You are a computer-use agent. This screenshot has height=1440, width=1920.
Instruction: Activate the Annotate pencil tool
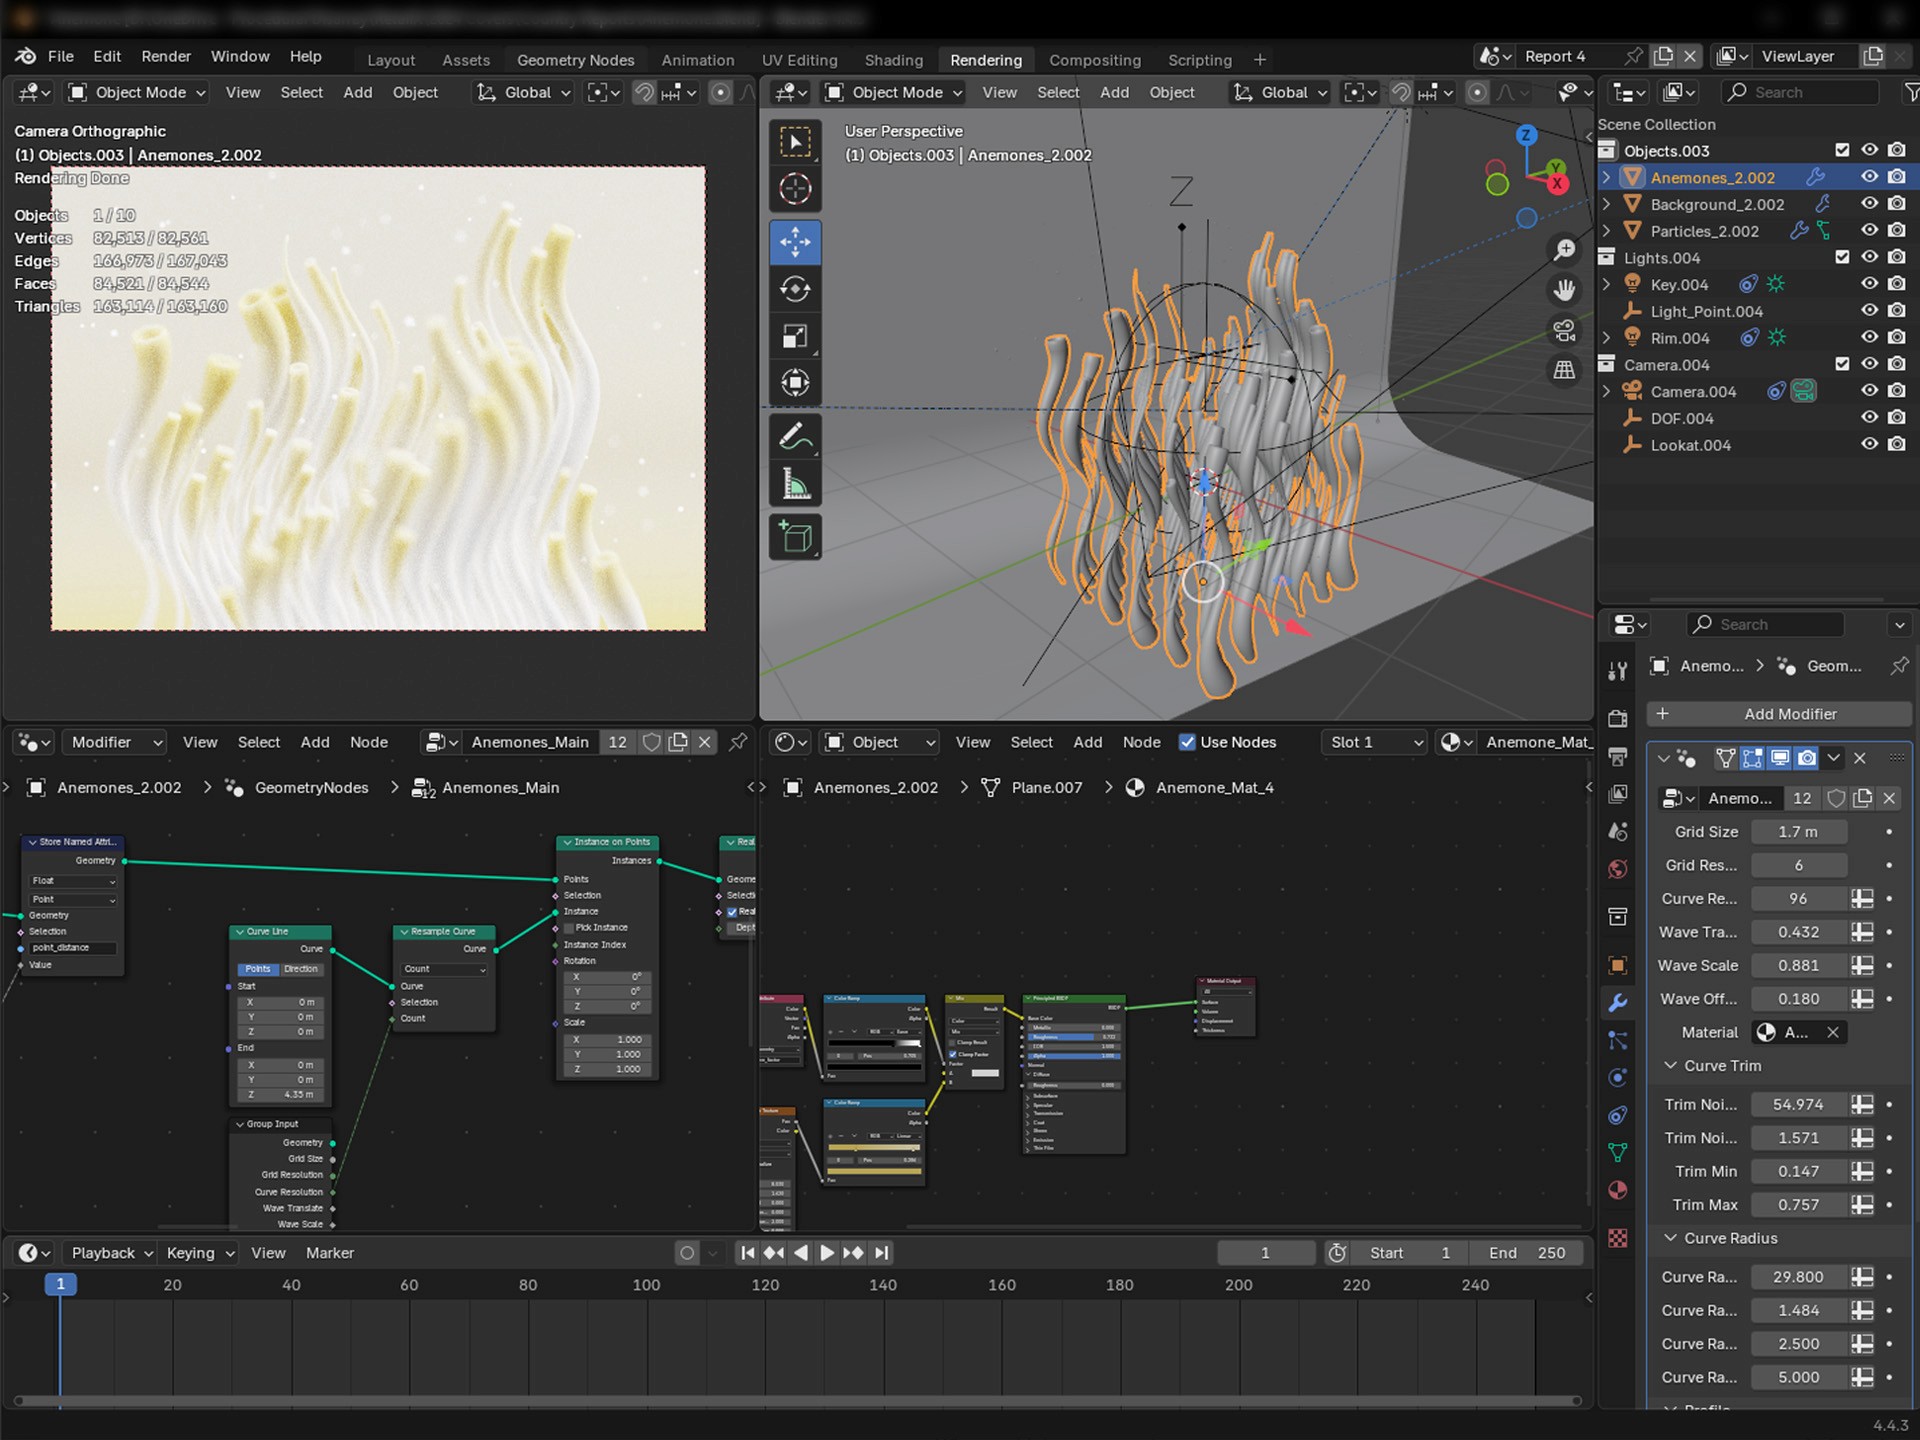[795, 437]
